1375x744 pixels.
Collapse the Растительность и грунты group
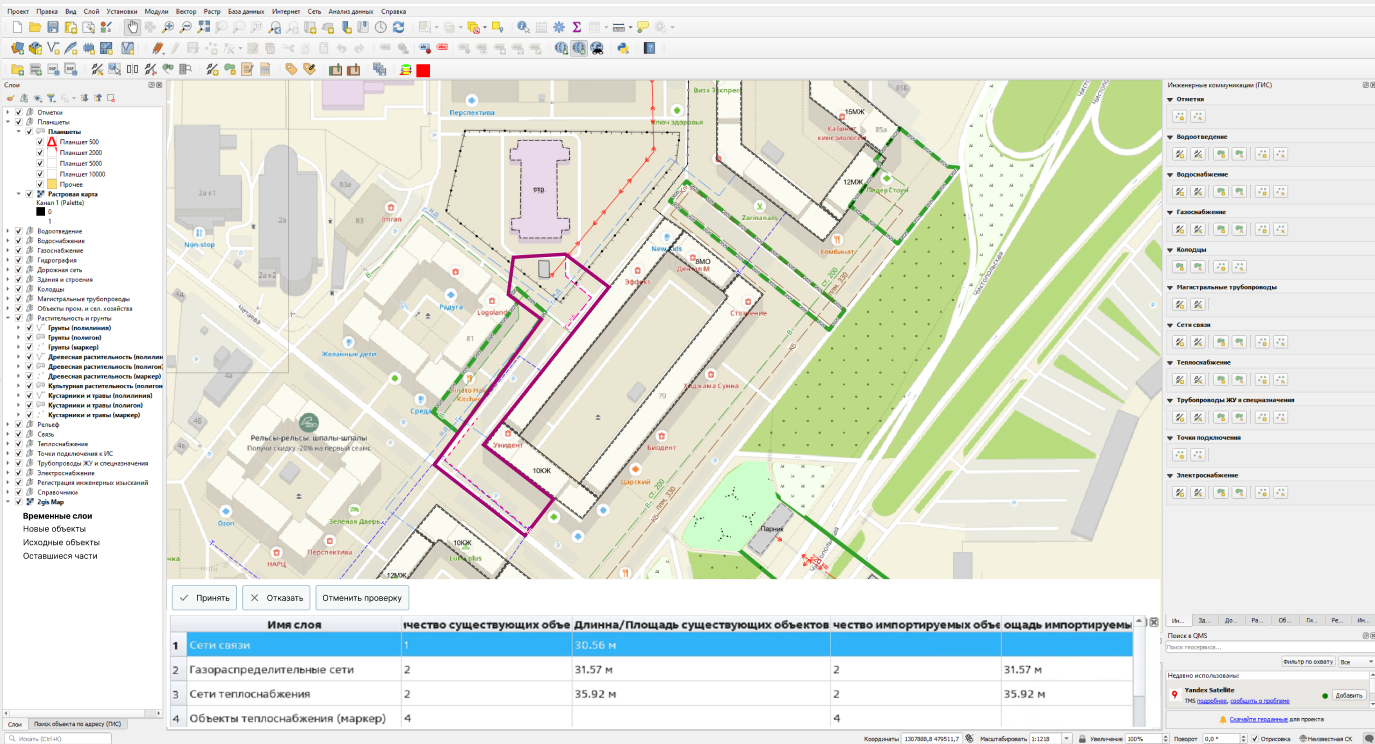[8, 318]
